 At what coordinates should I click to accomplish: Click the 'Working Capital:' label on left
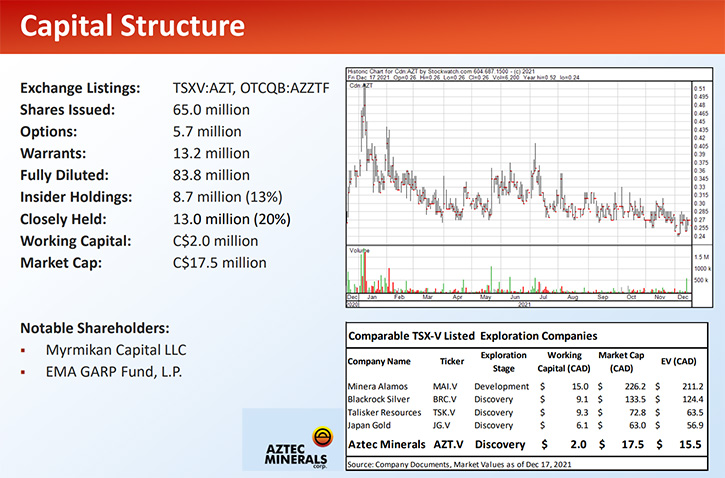tap(76, 241)
